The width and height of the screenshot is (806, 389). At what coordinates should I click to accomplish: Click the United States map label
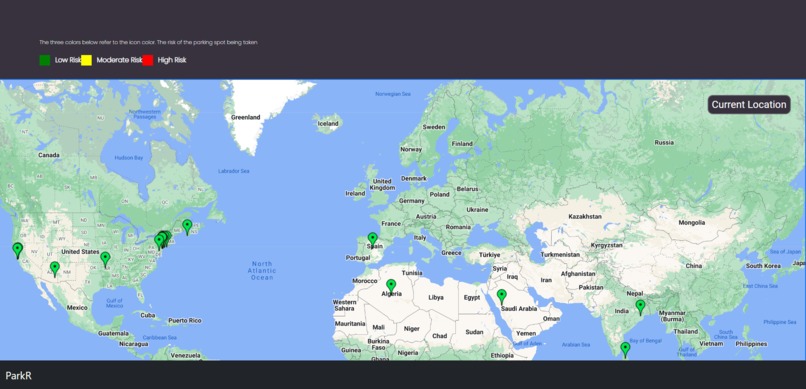coord(80,252)
